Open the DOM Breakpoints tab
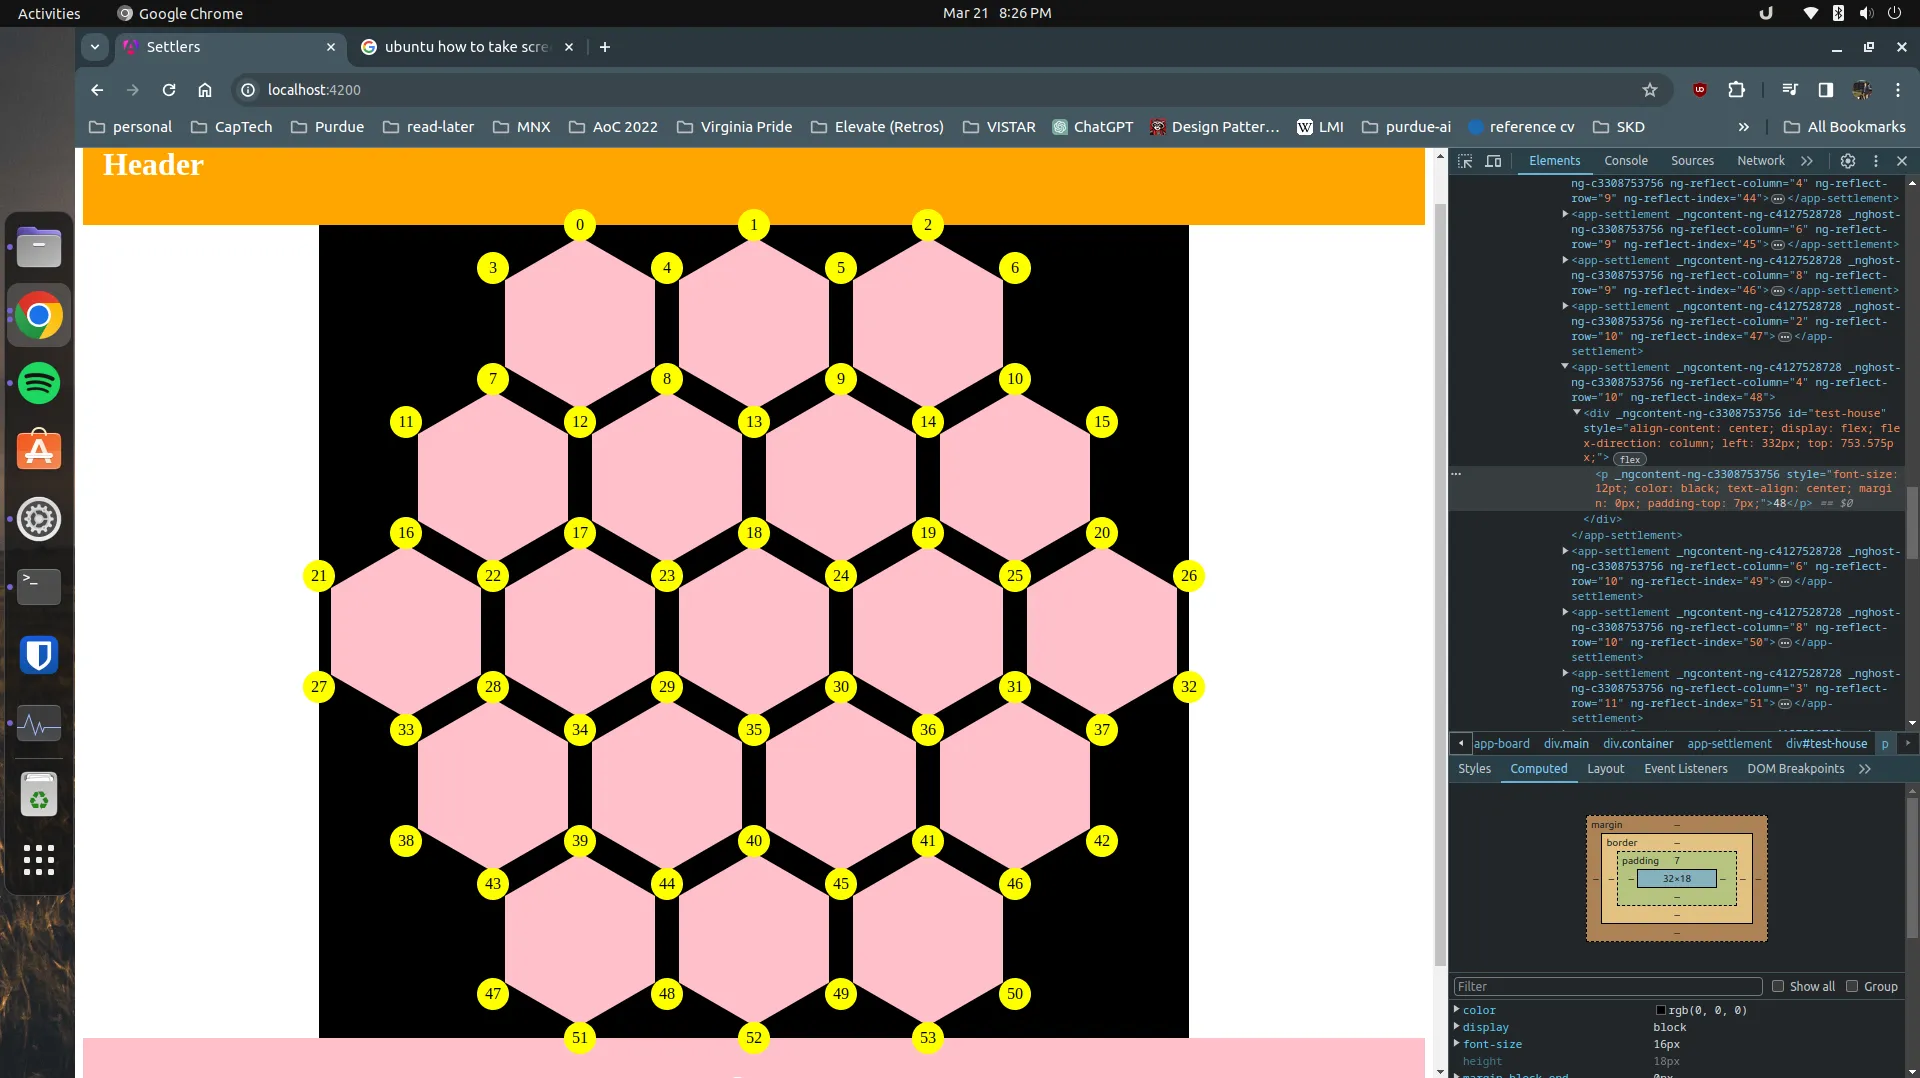Viewport: 1920px width, 1078px height. click(1796, 769)
